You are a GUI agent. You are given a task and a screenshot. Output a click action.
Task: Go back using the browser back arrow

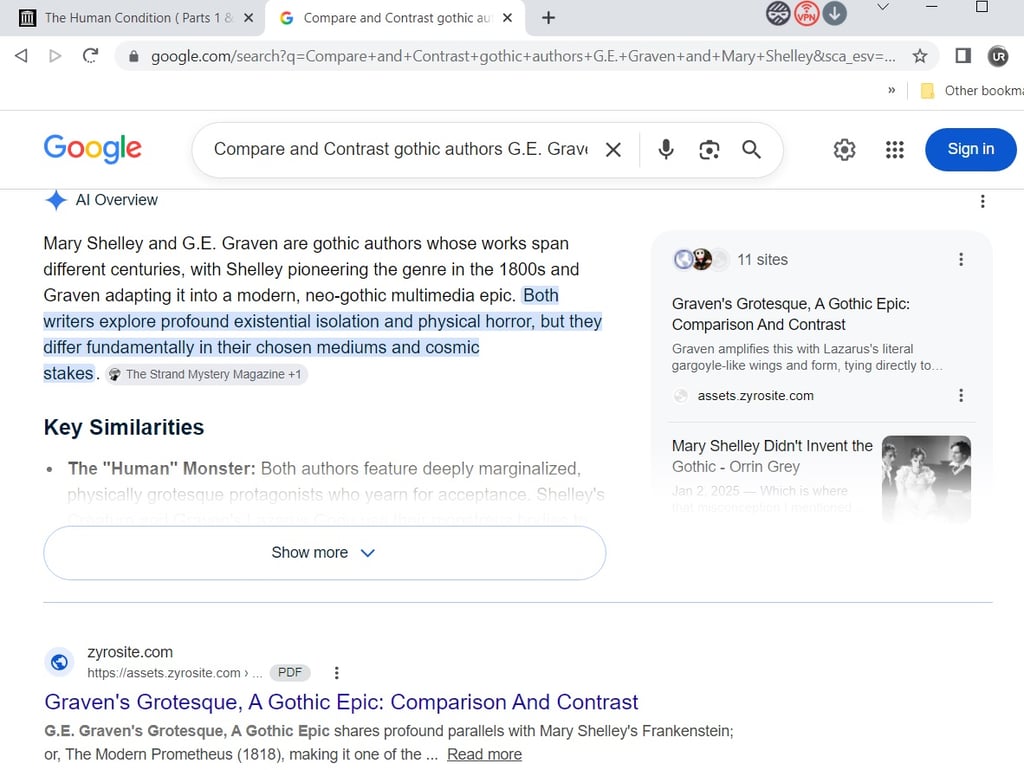coord(21,56)
